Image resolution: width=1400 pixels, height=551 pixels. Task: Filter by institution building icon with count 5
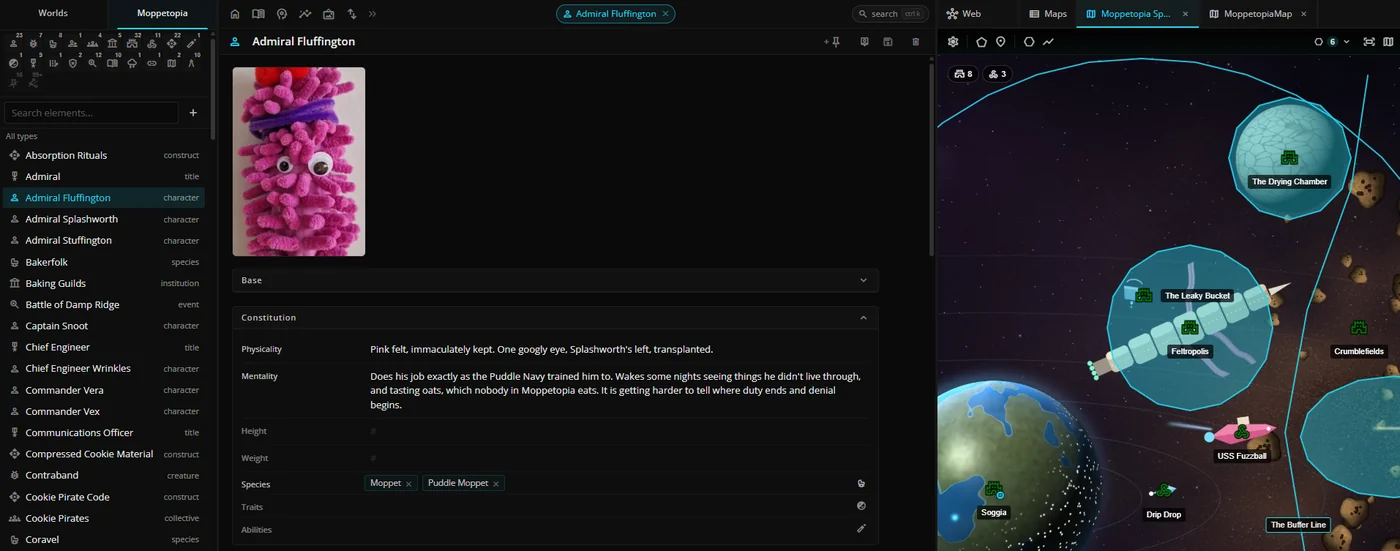[x=112, y=43]
